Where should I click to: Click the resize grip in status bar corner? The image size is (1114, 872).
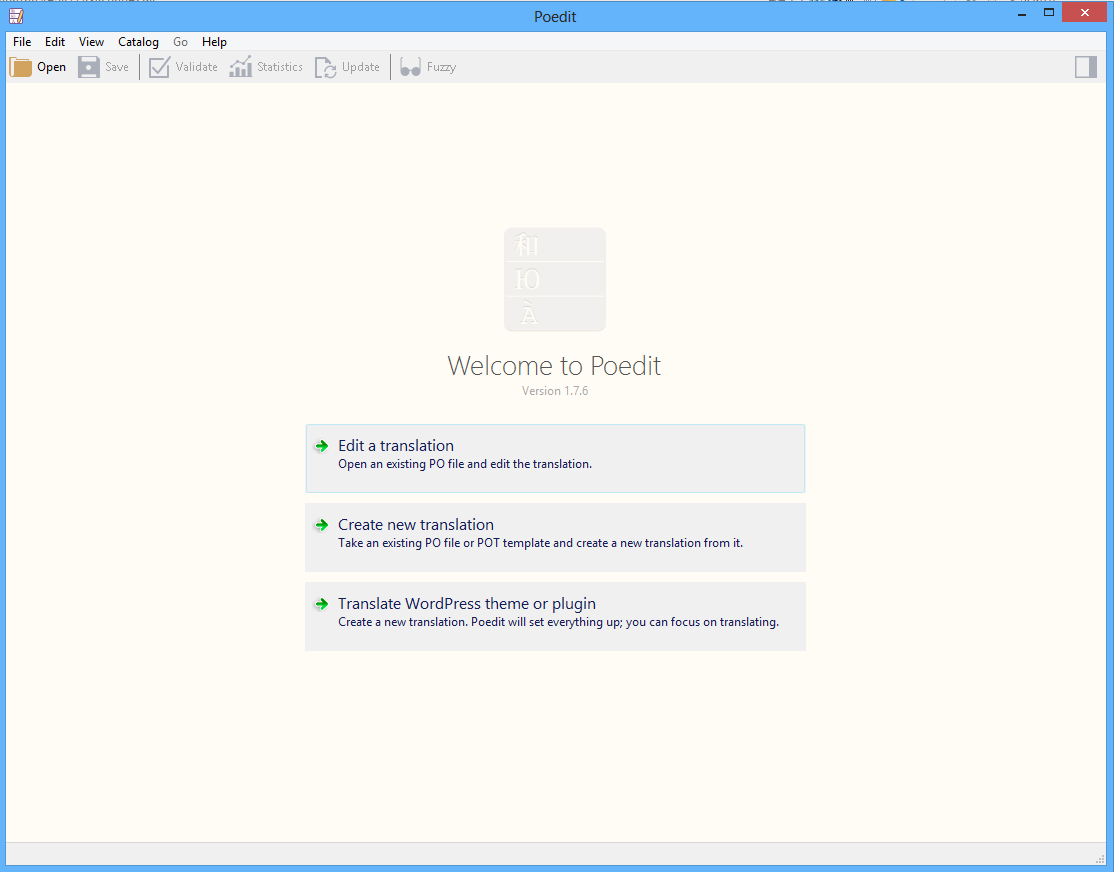pos(1101,857)
